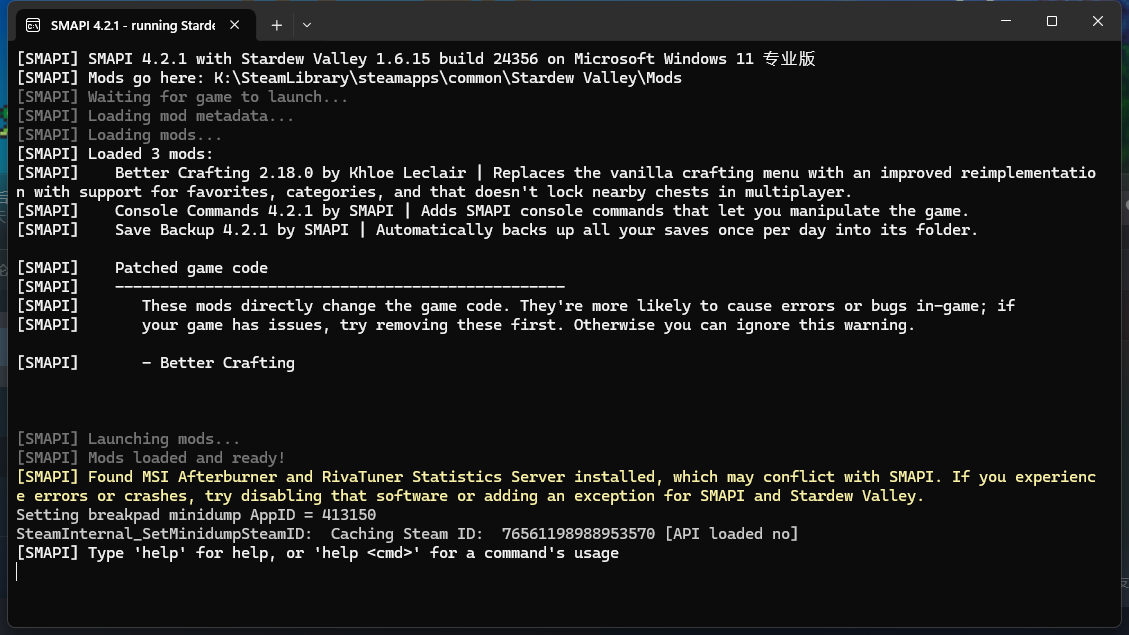1129x635 pixels.
Task: Close the SMAPI 4.2.1 tab
Action: tap(236, 24)
